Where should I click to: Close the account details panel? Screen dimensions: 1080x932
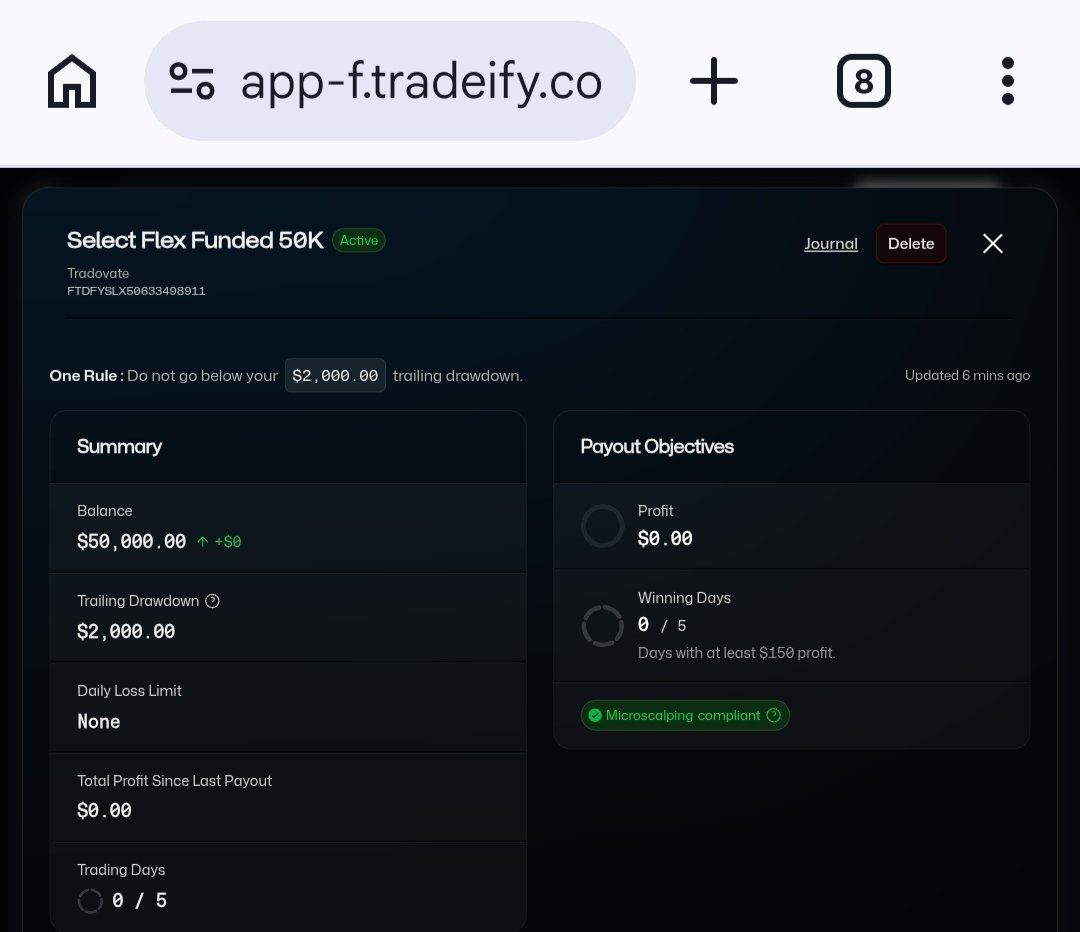(993, 243)
